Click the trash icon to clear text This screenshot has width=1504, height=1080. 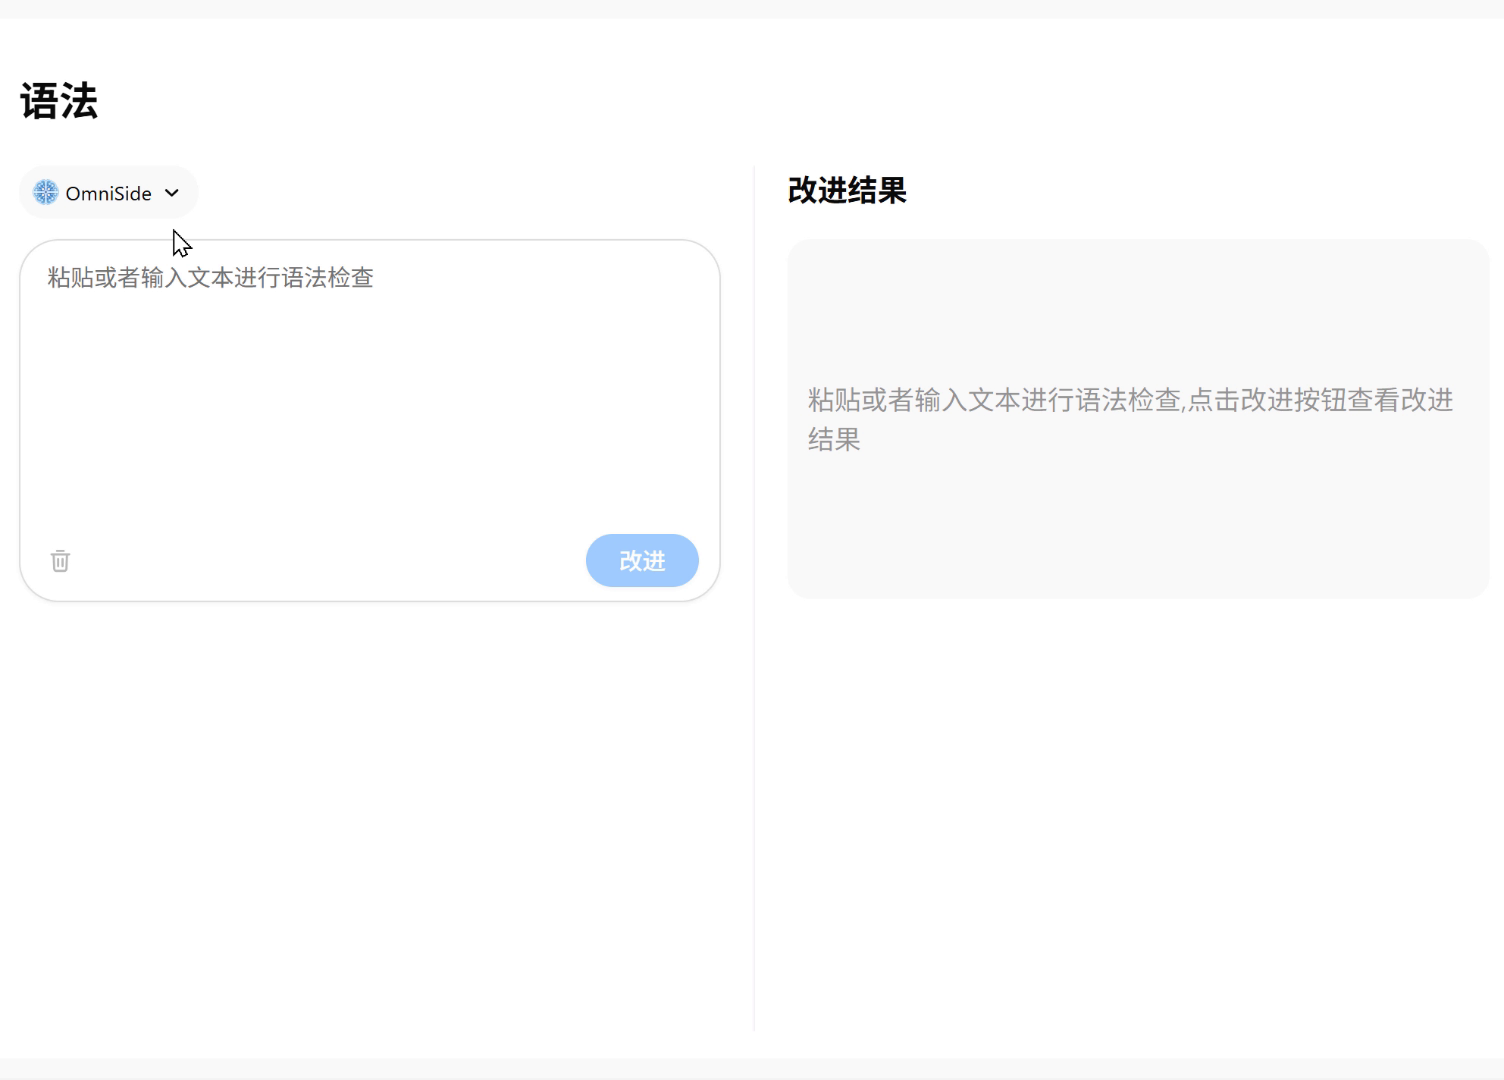click(60, 561)
